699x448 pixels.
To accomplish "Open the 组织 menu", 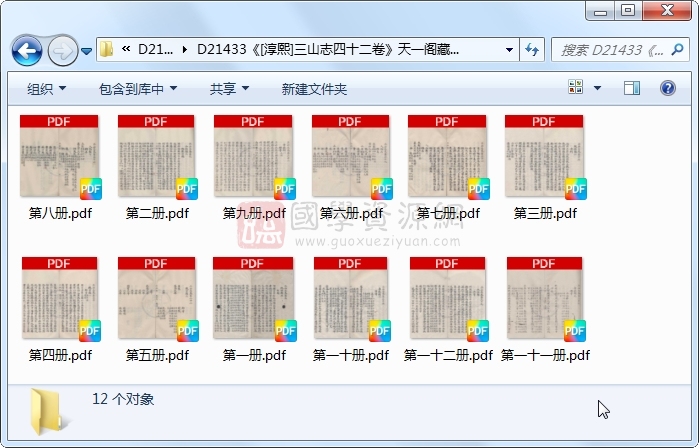I will coord(46,89).
